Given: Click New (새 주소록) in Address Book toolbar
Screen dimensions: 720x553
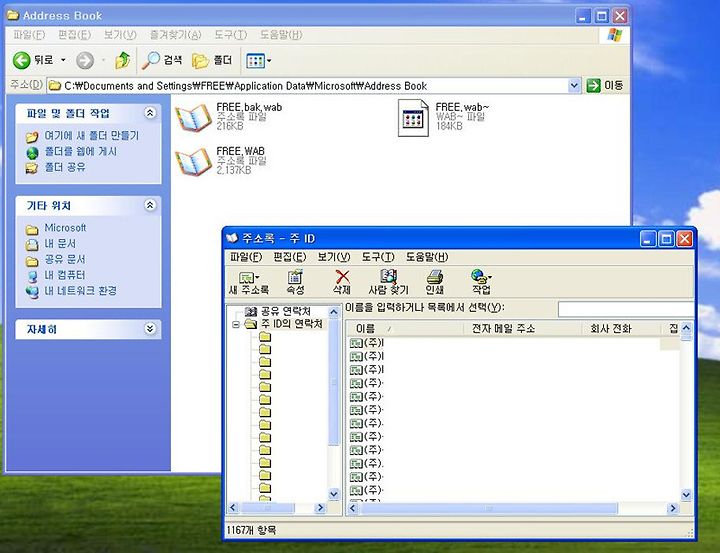Looking at the screenshot, I should 248,282.
